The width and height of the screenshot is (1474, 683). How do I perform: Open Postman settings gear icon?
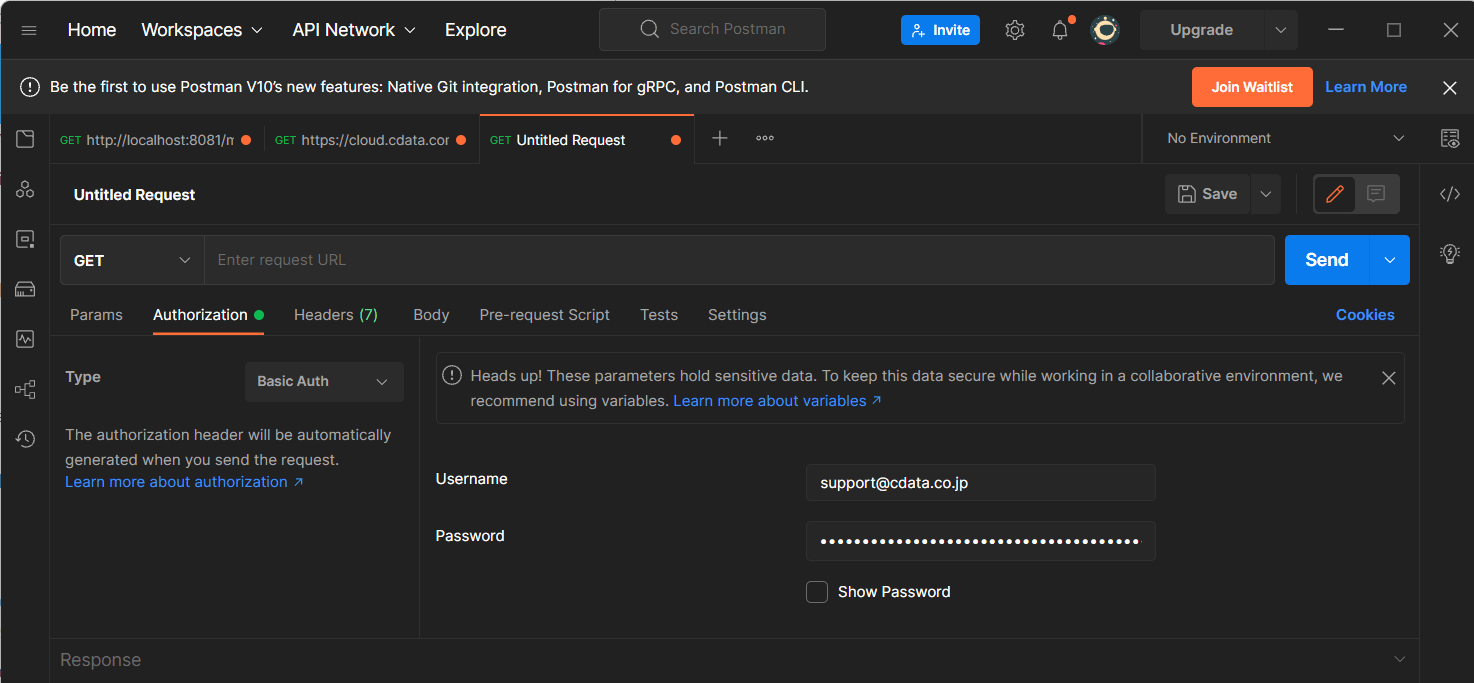(1015, 30)
